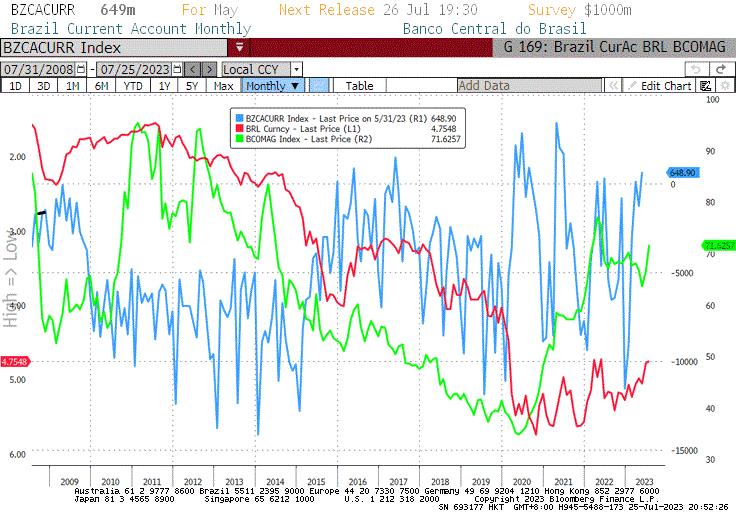Click the Survey $1000m text
The height and width of the screenshot is (530, 736).
click(x=580, y=10)
